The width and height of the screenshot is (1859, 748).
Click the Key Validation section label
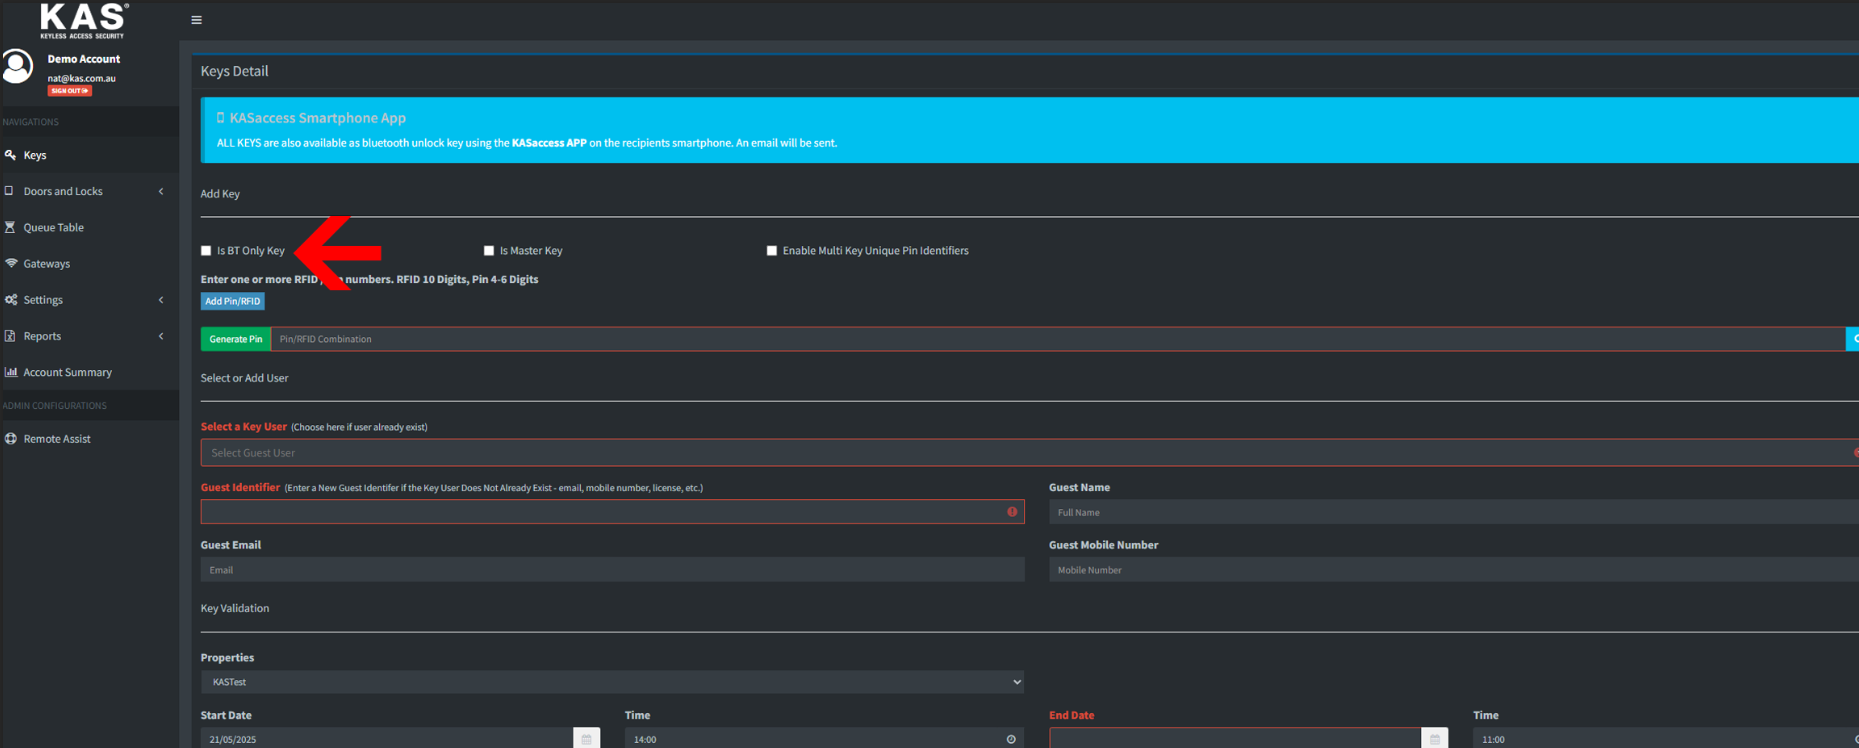point(235,608)
